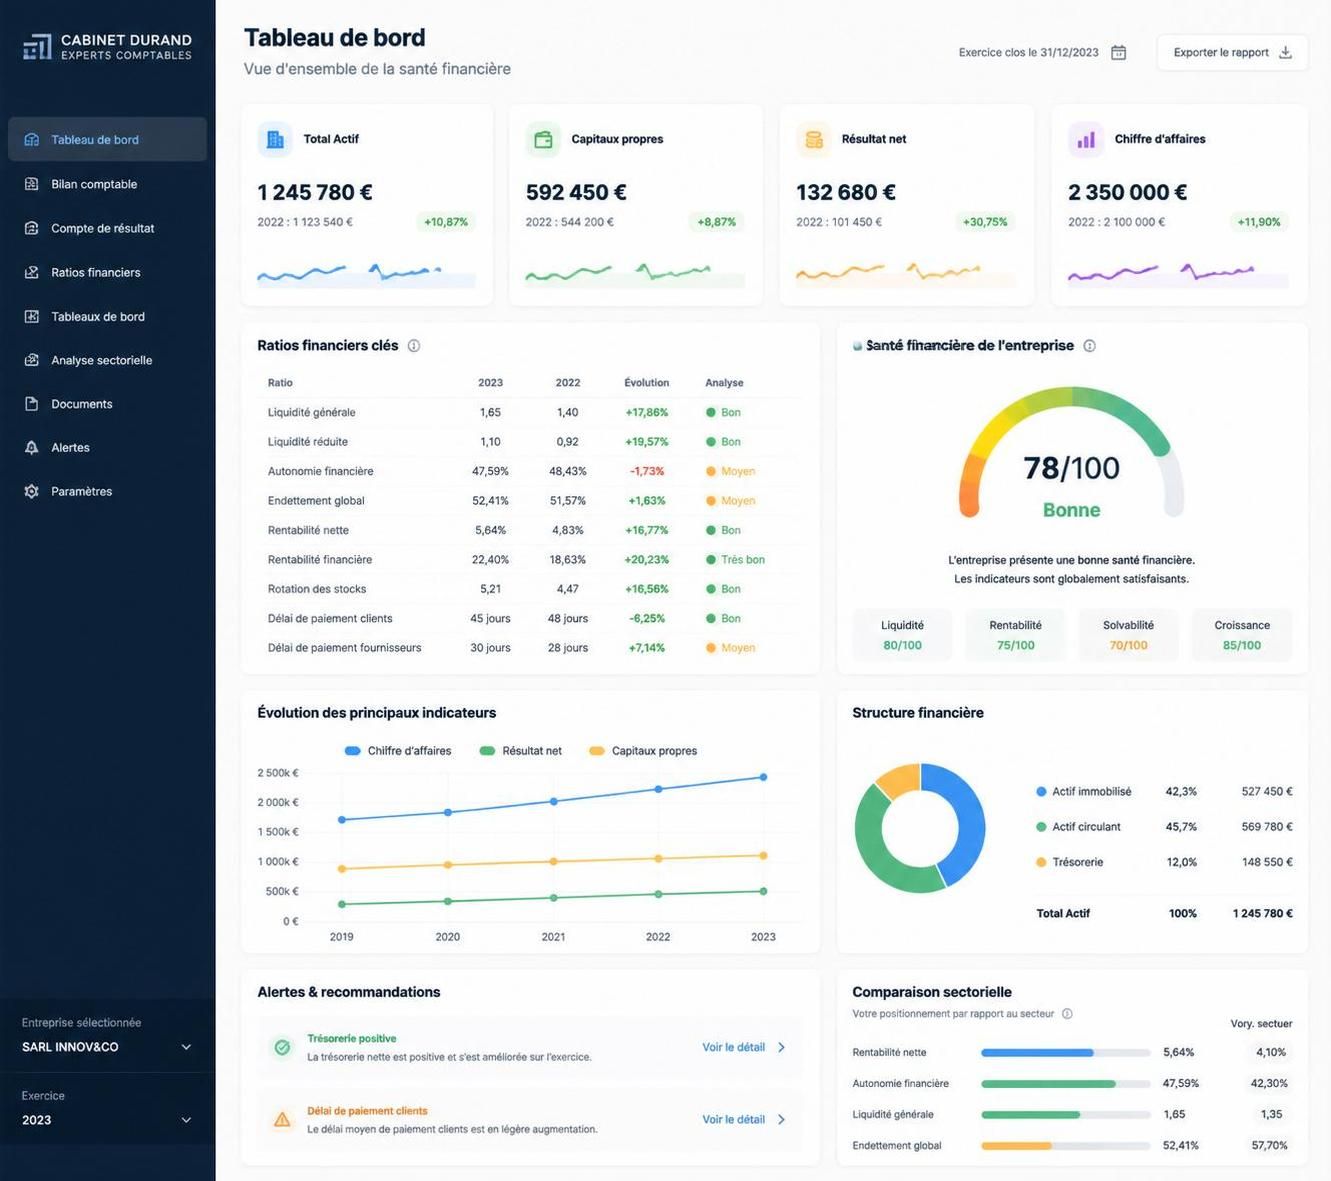Viewport: 1331px width, 1181px height.
Task: Click the calendar icon beside Exercice clos date
Action: [x=1118, y=52]
